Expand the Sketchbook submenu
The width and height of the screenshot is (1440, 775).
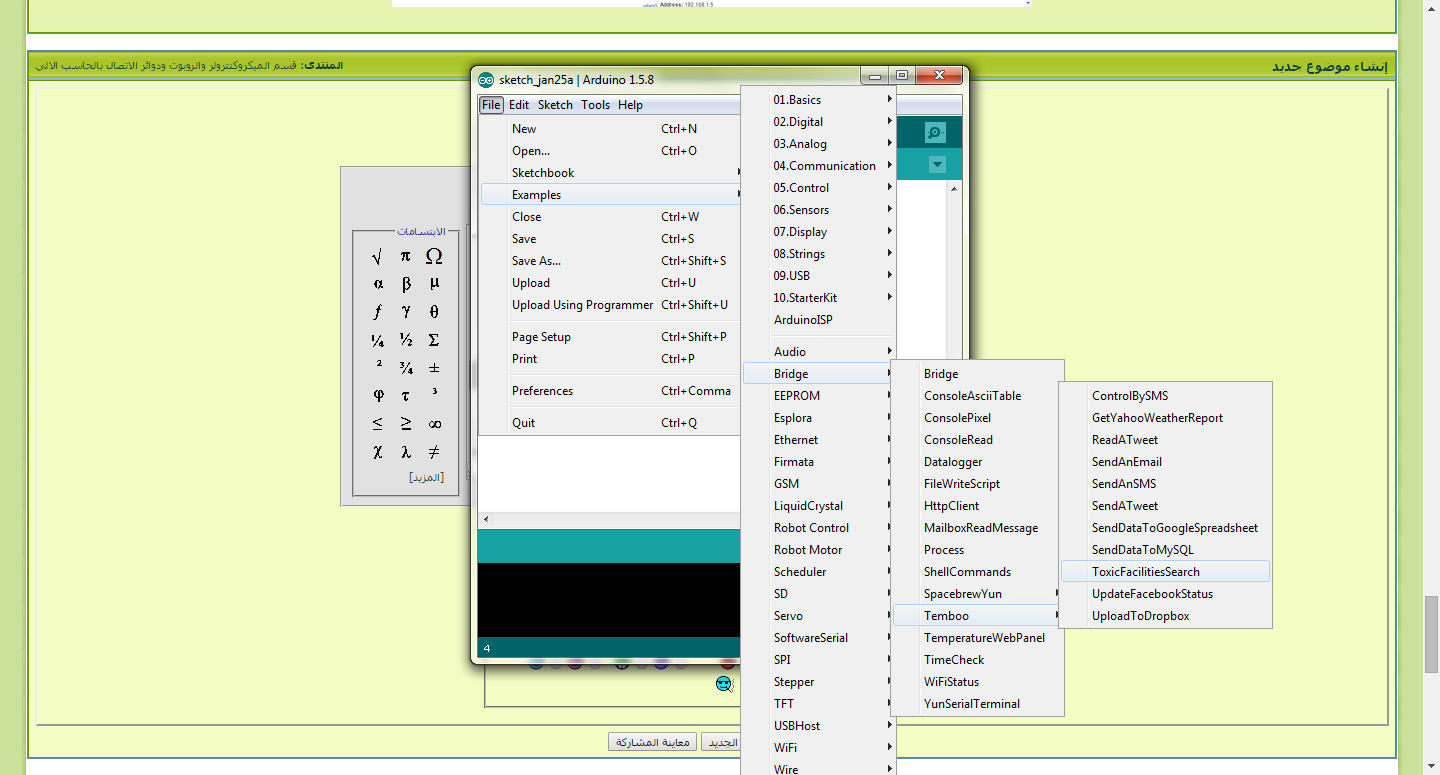click(610, 173)
